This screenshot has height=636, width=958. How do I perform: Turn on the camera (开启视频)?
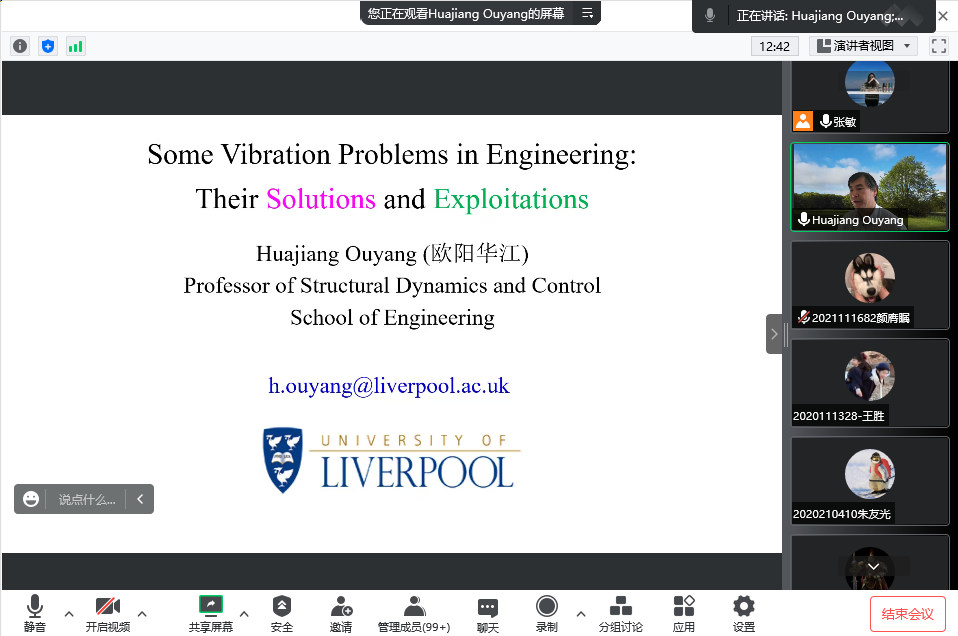pos(108,612)
